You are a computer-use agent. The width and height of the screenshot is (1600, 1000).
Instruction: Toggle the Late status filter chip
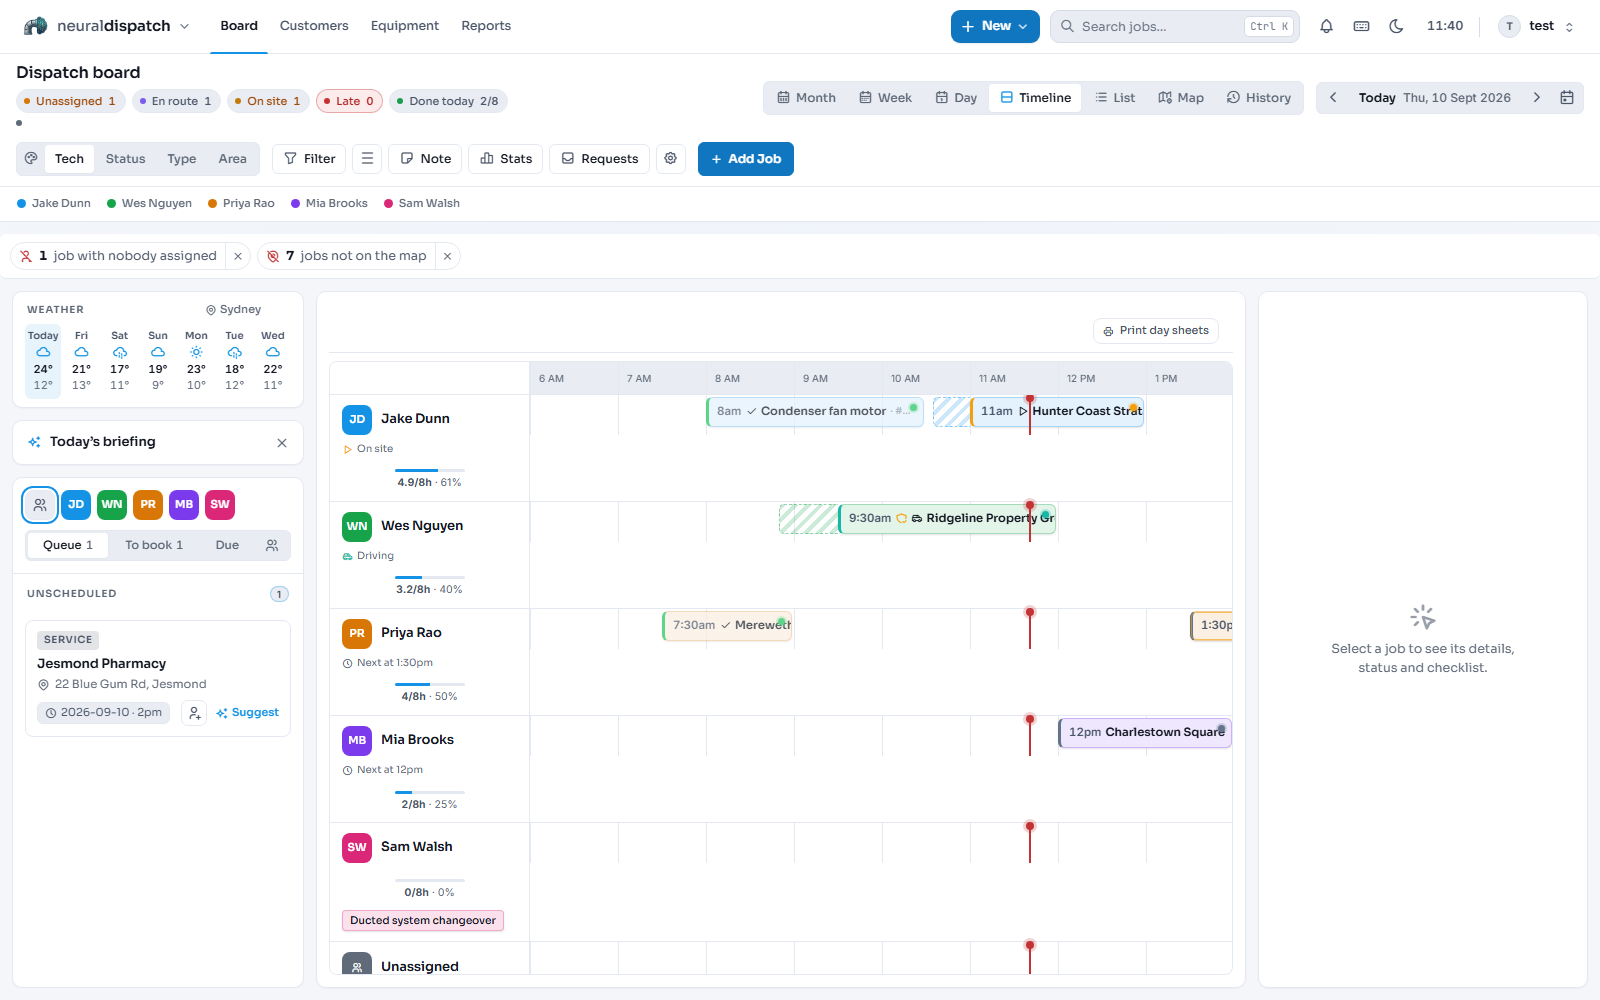(349, 101)
